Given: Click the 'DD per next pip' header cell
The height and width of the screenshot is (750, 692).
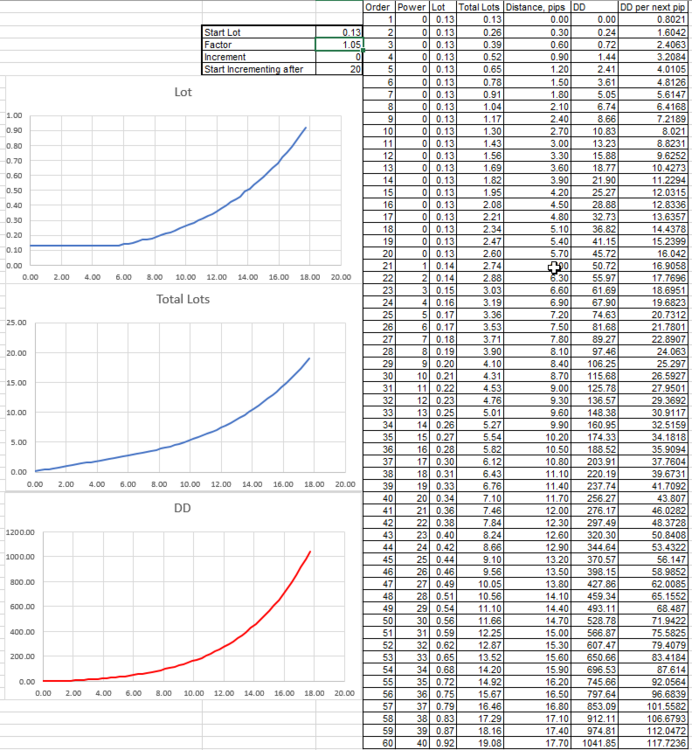Looking at the screenshot, I should coord(653,7).
